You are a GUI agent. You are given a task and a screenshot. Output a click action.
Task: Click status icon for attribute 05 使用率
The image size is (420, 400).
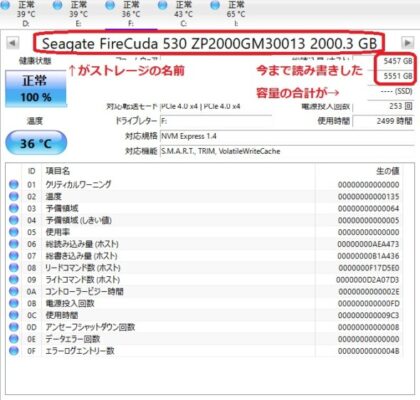coord(14,232)
